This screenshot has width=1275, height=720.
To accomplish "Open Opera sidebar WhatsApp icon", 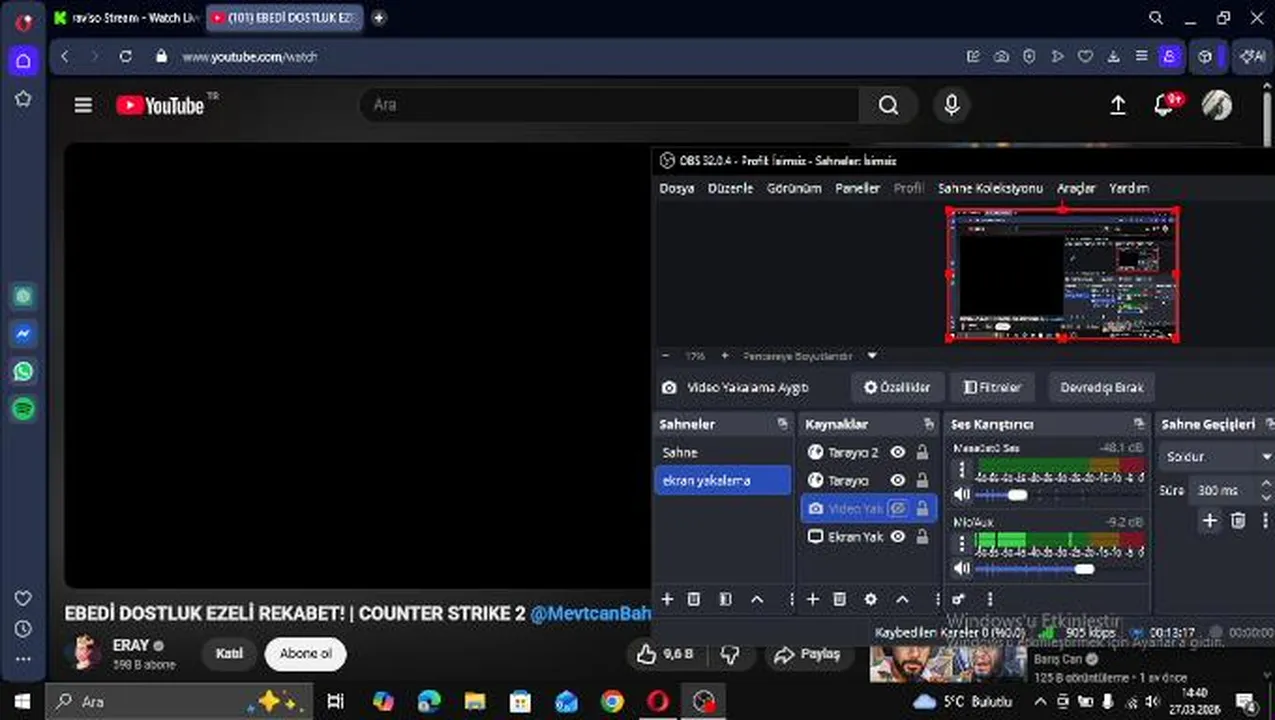I will [x=23, y=371].
